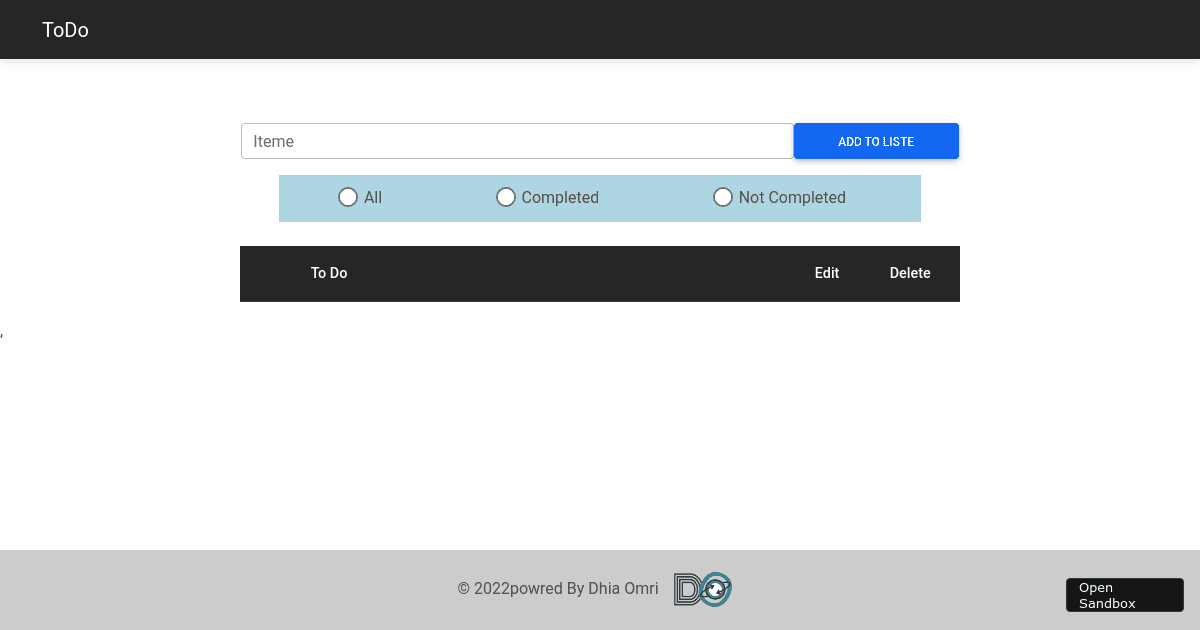Screen dimensions: 1200x630
Task: Click the 'Not Completed' label text
Action: pos(792,198)
